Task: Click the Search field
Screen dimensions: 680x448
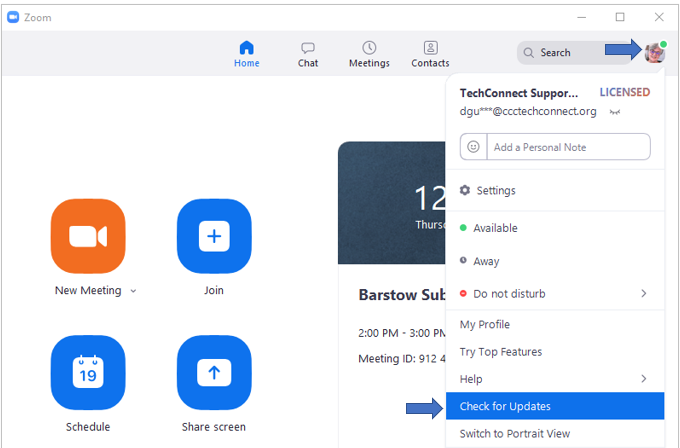Action: 575,53
